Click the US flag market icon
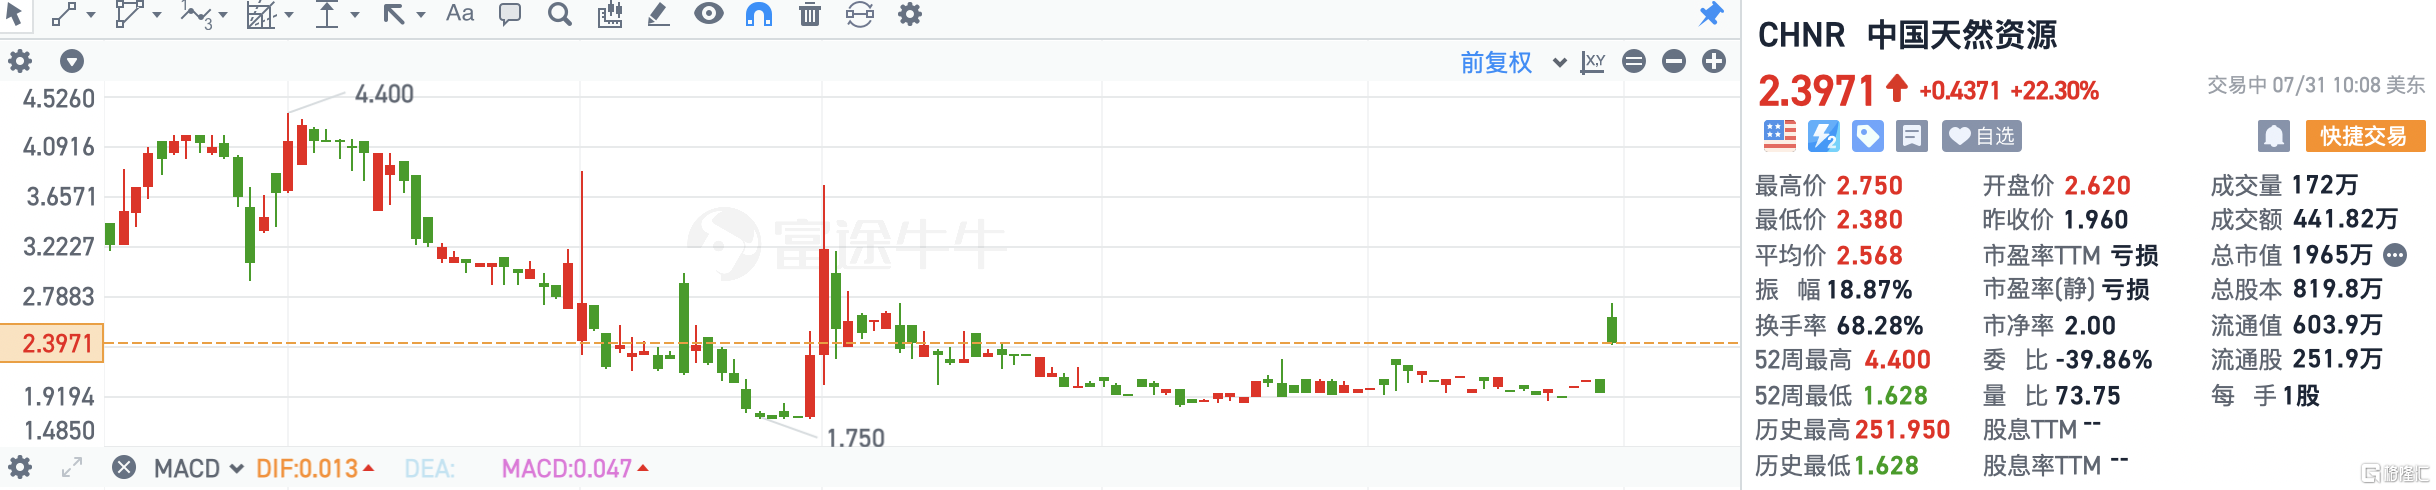 pyautogui.click(x=1780, y=135)
